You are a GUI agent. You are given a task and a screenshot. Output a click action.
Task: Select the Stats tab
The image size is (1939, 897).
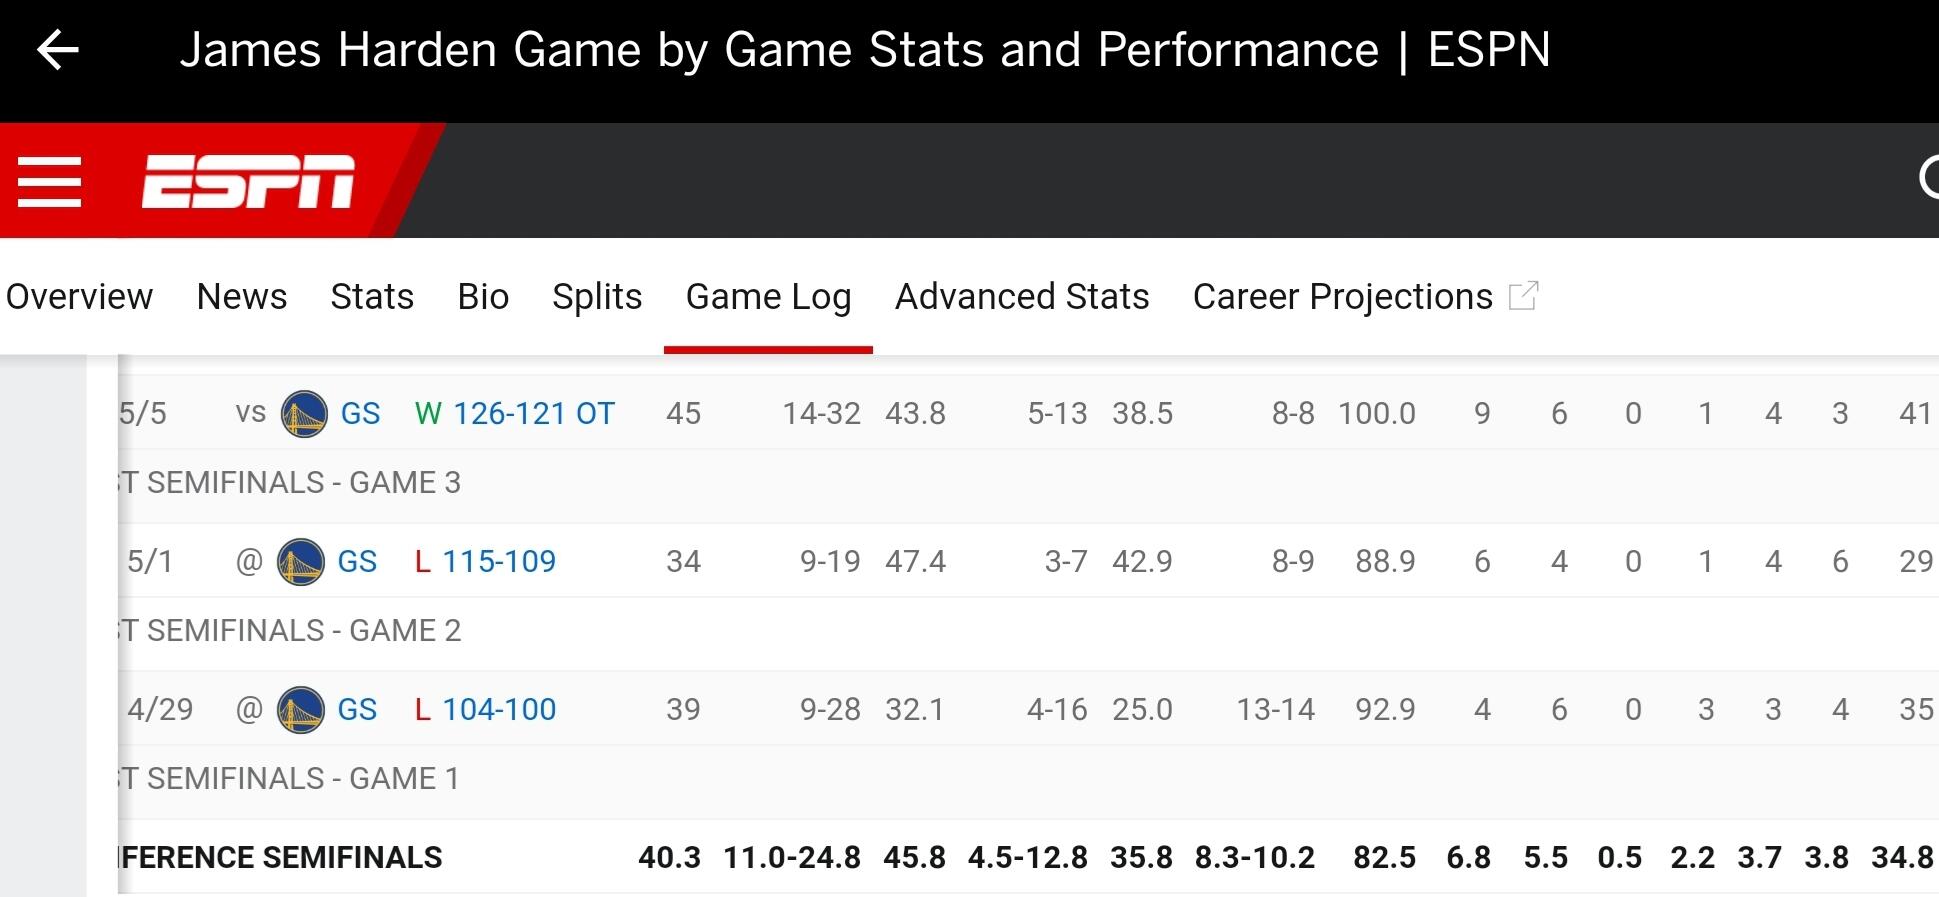(372, 297)
